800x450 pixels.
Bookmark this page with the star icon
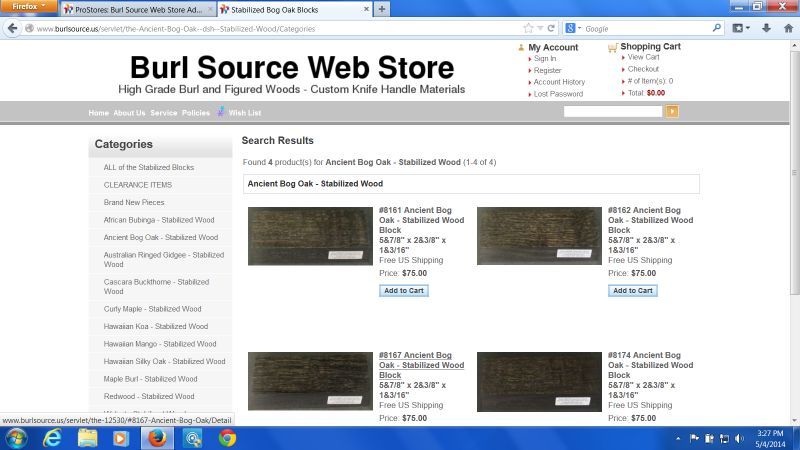pyautogui.click(x=528, y=29)
